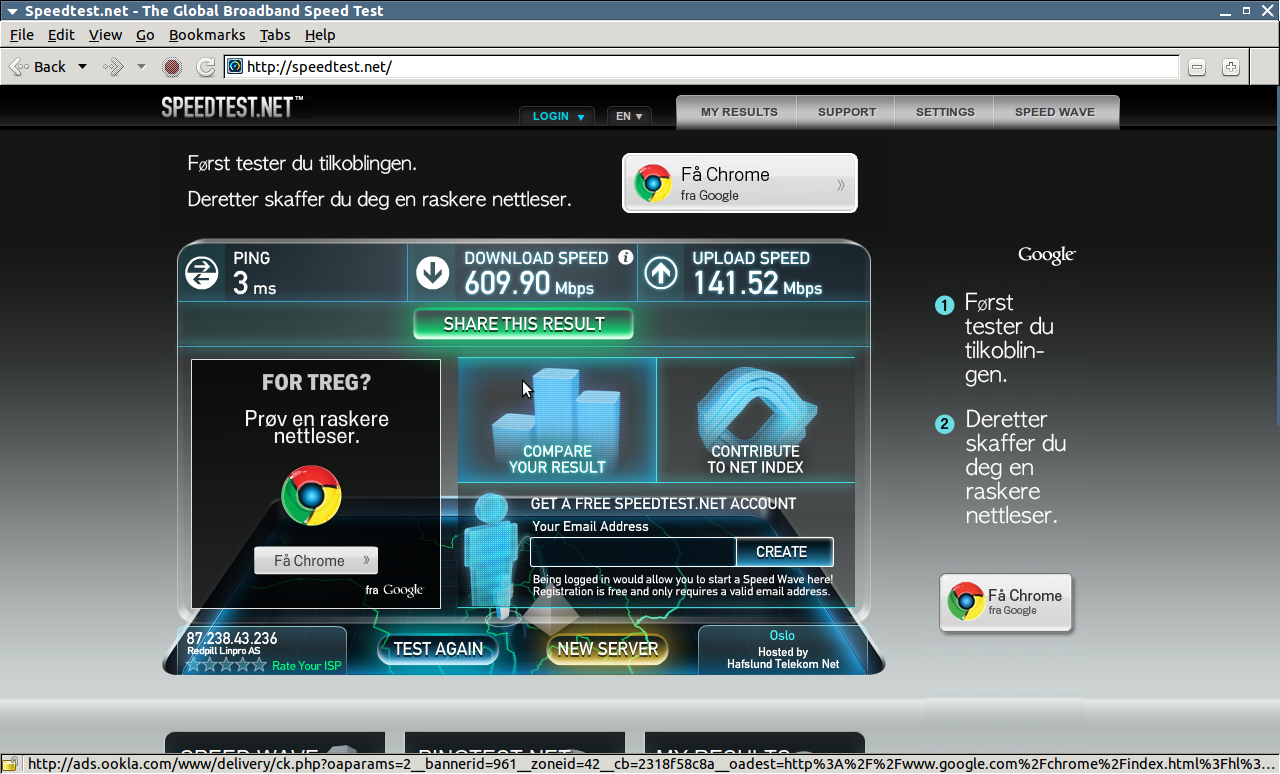
Task: Go to the SETTINGS tab
Action: click(x=945, y=112)
